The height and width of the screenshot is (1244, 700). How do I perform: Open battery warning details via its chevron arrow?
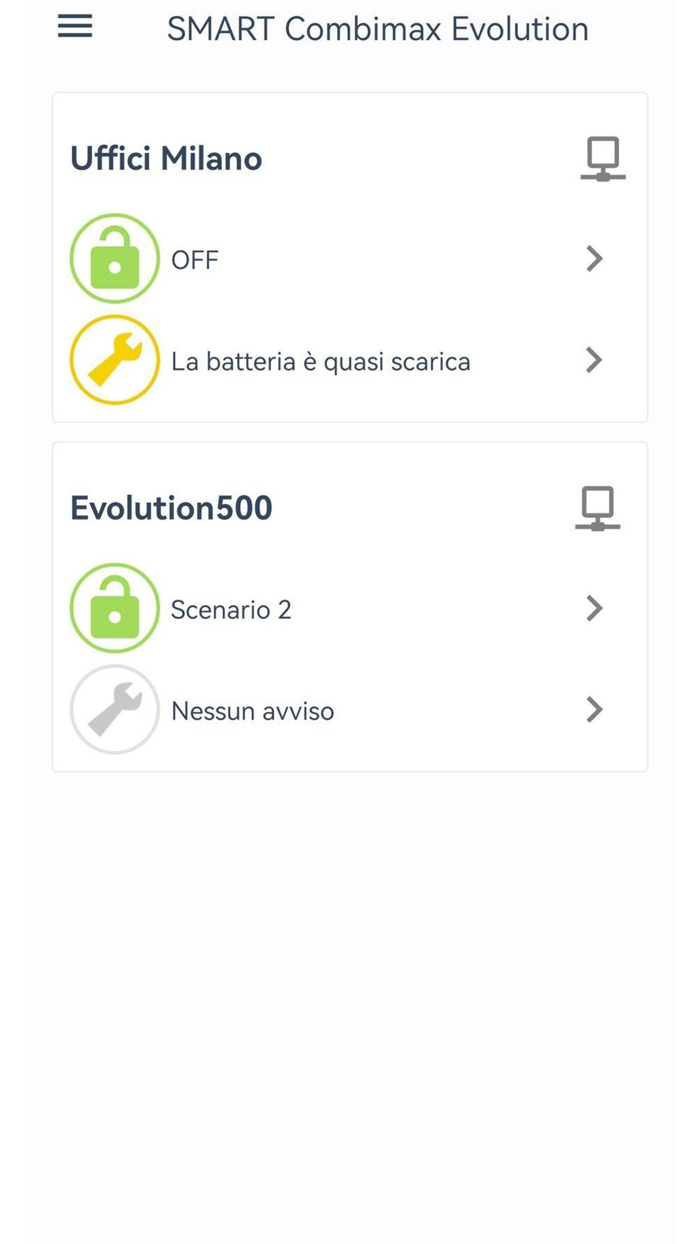click(x=593, y=359)
